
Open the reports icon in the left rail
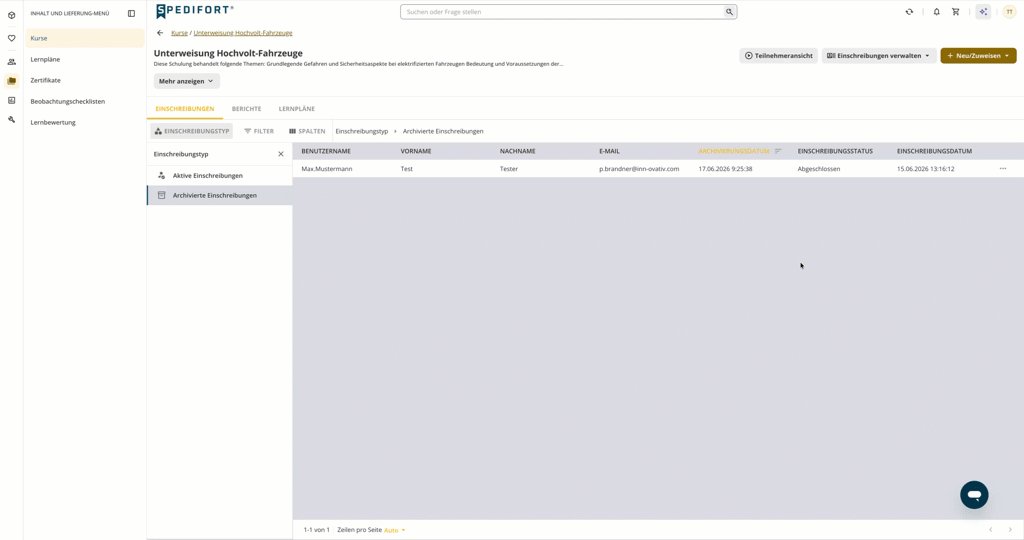coord(11,101)
